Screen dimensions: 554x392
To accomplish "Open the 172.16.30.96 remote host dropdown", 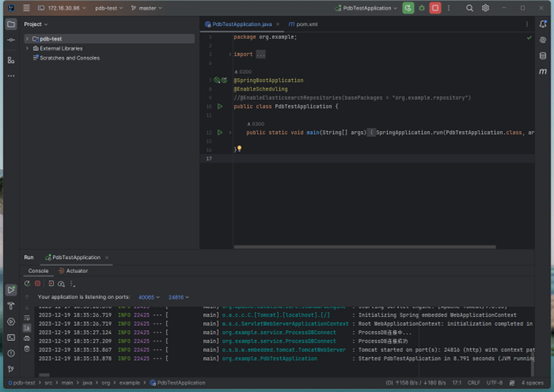I will pyautogui.click(x=62, y=8).
